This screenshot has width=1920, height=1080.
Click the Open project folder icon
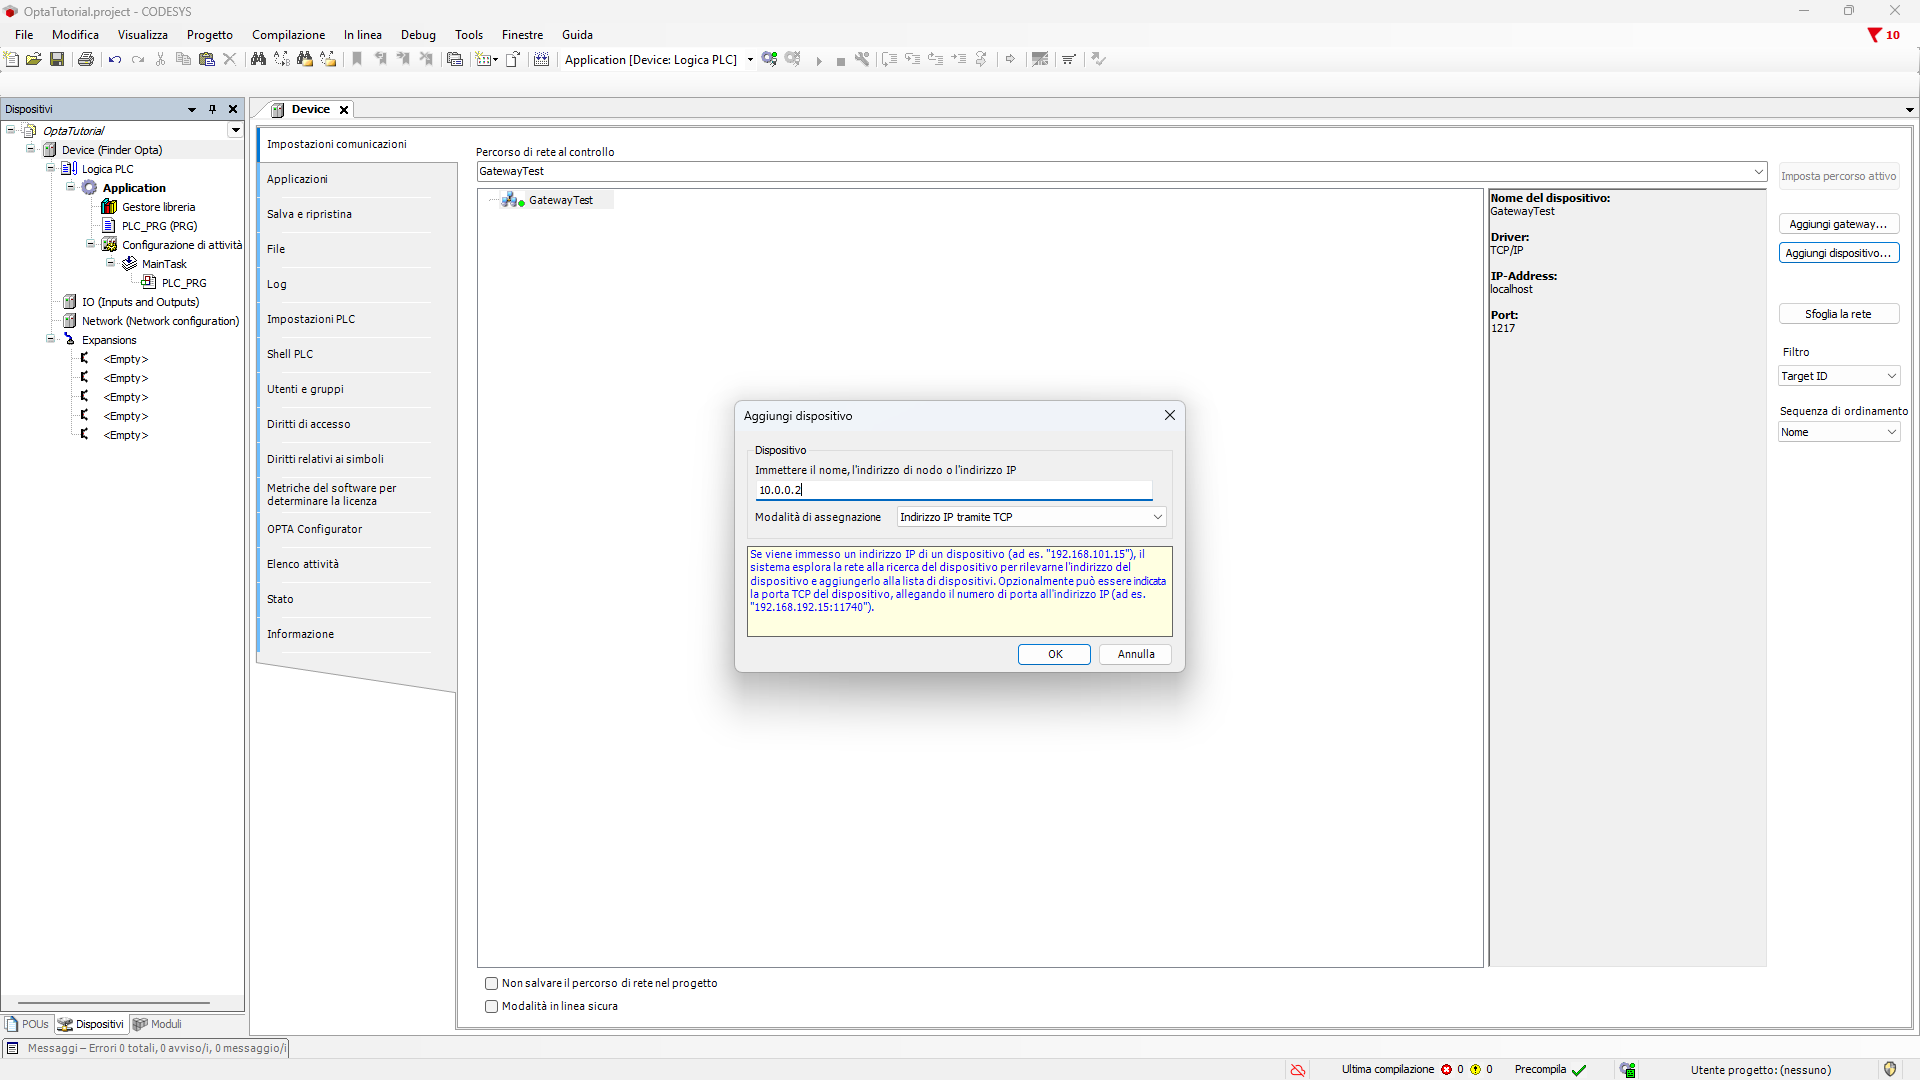pyautogui.click(x=34, y=59)
